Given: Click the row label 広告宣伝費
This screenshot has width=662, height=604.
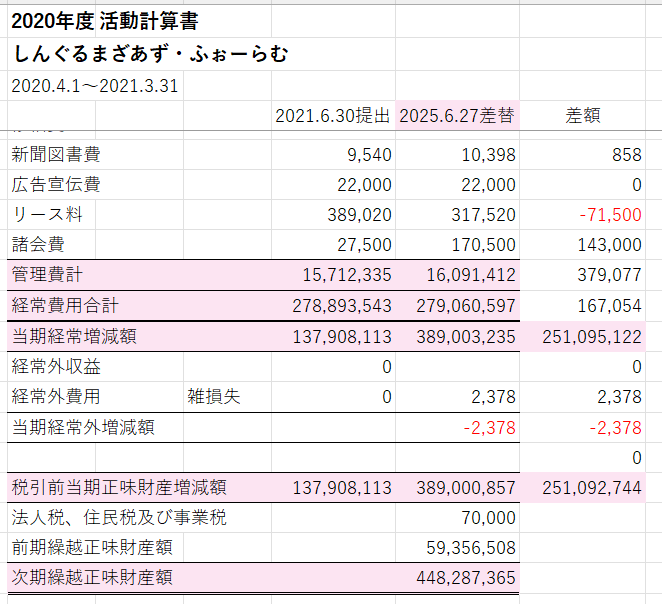Looking at the screenshot, I should [x=56, y=184].
